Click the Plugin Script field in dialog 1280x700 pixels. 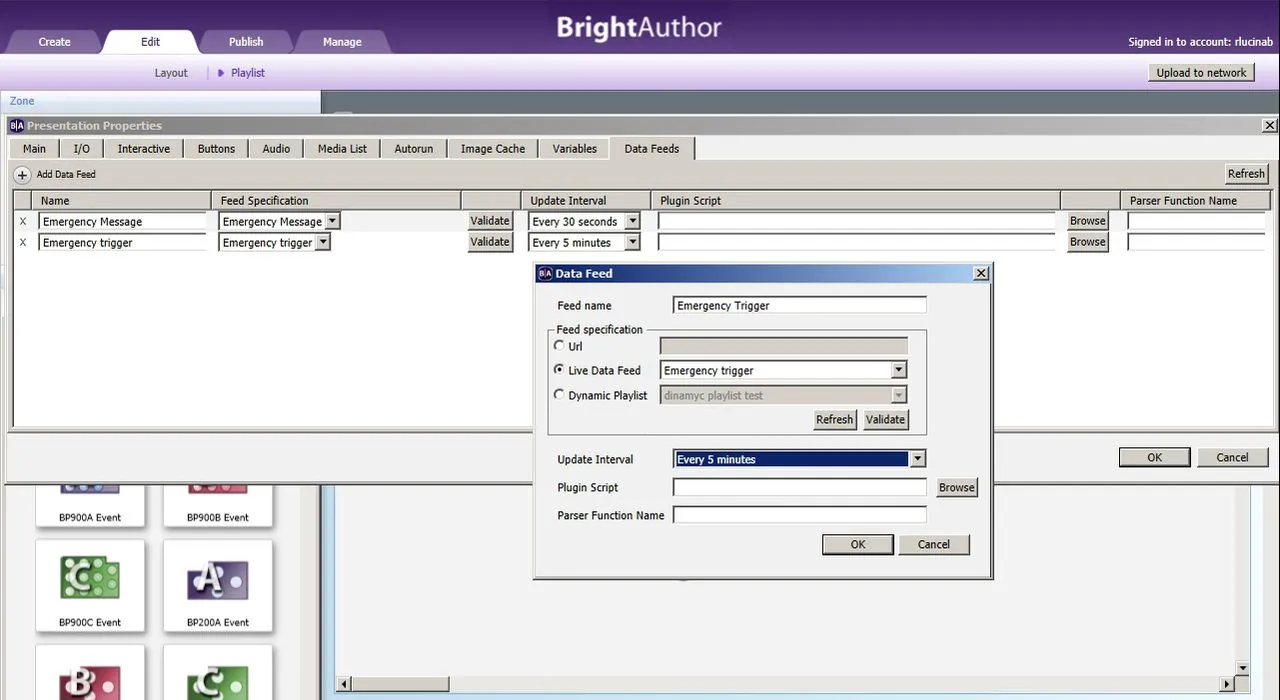point(800,488)
